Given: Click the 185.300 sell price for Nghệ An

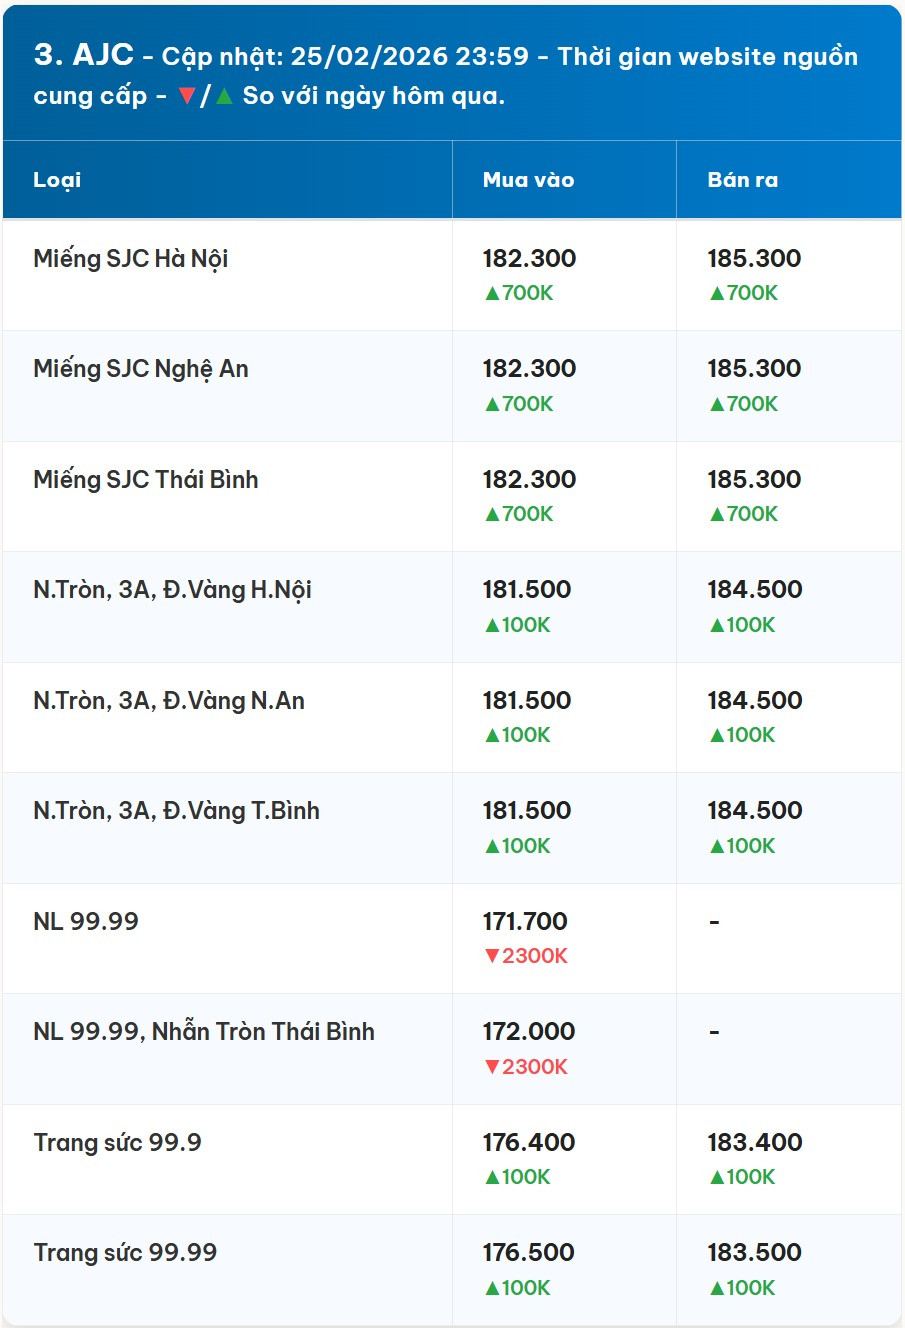Looking at the screenshot, I should pos(754,369).
